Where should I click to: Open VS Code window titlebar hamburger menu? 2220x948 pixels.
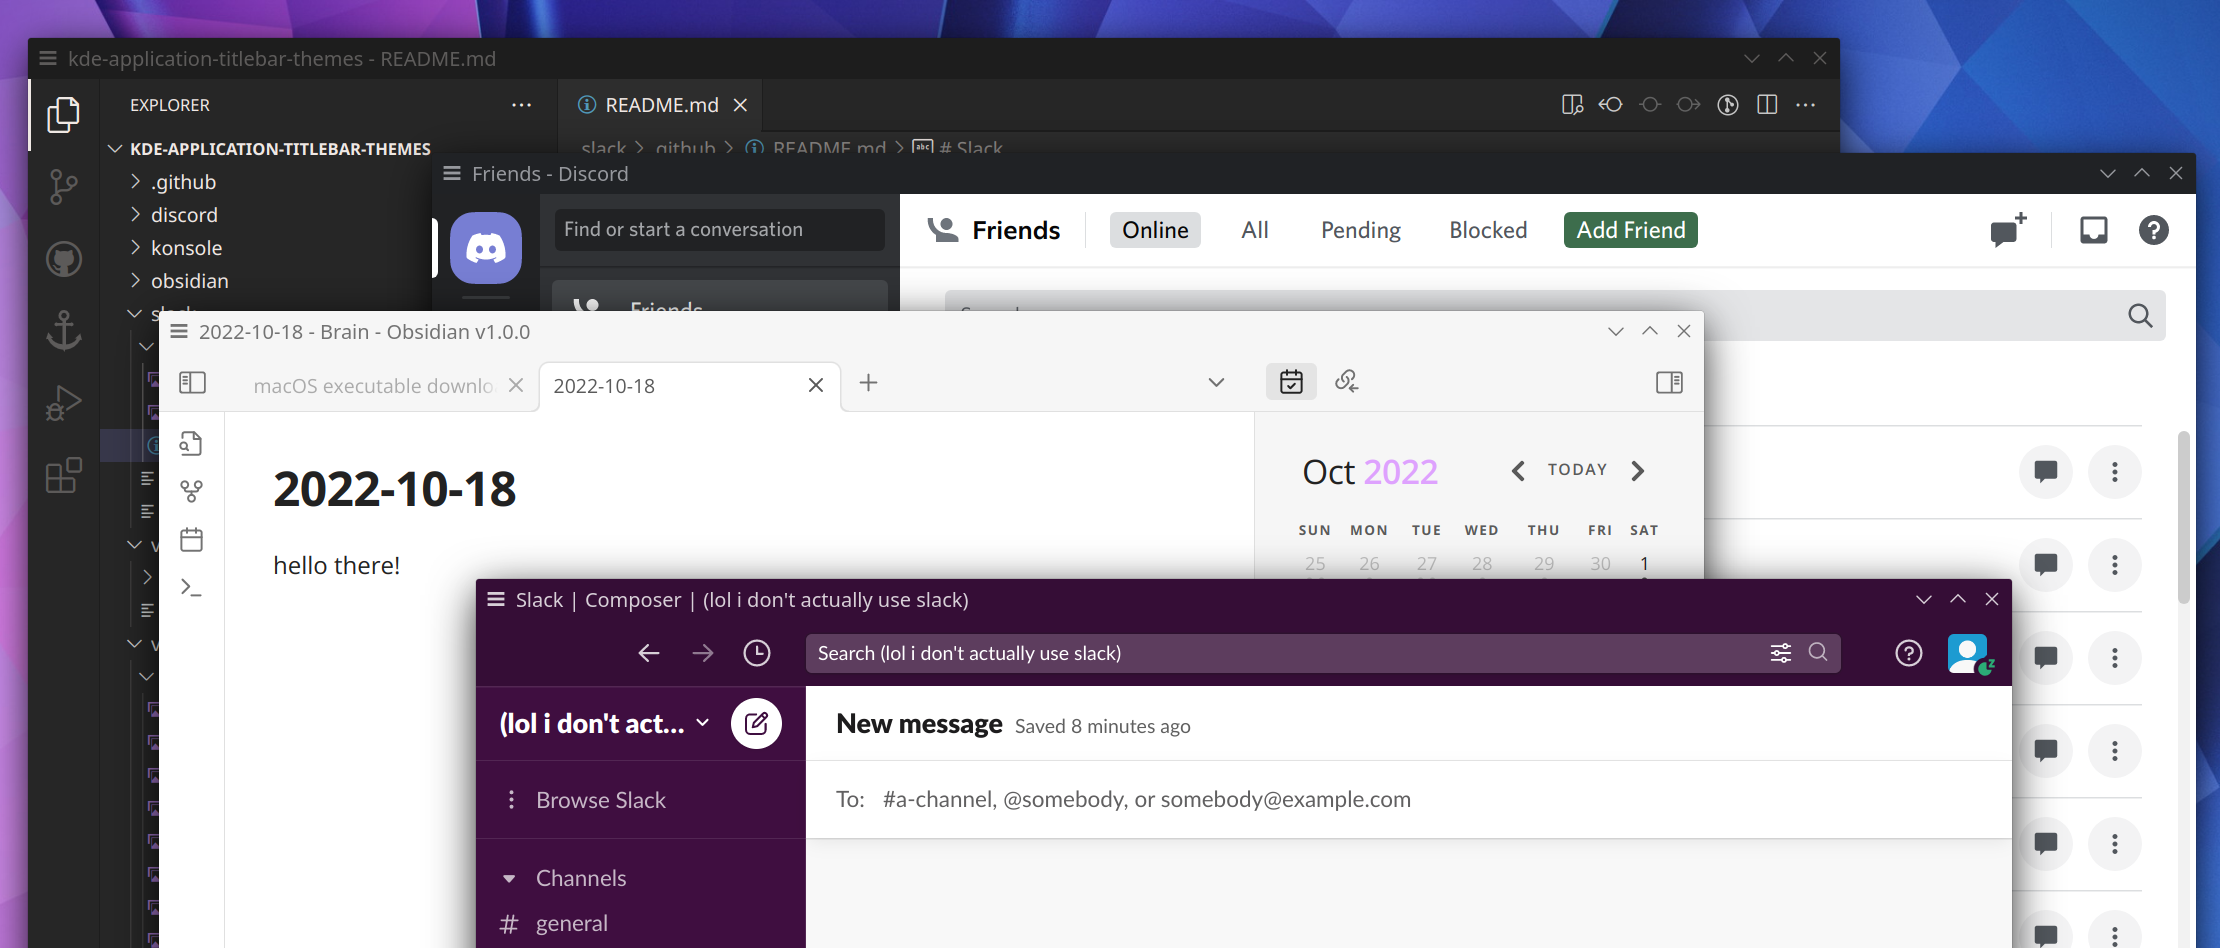(47, 59)
